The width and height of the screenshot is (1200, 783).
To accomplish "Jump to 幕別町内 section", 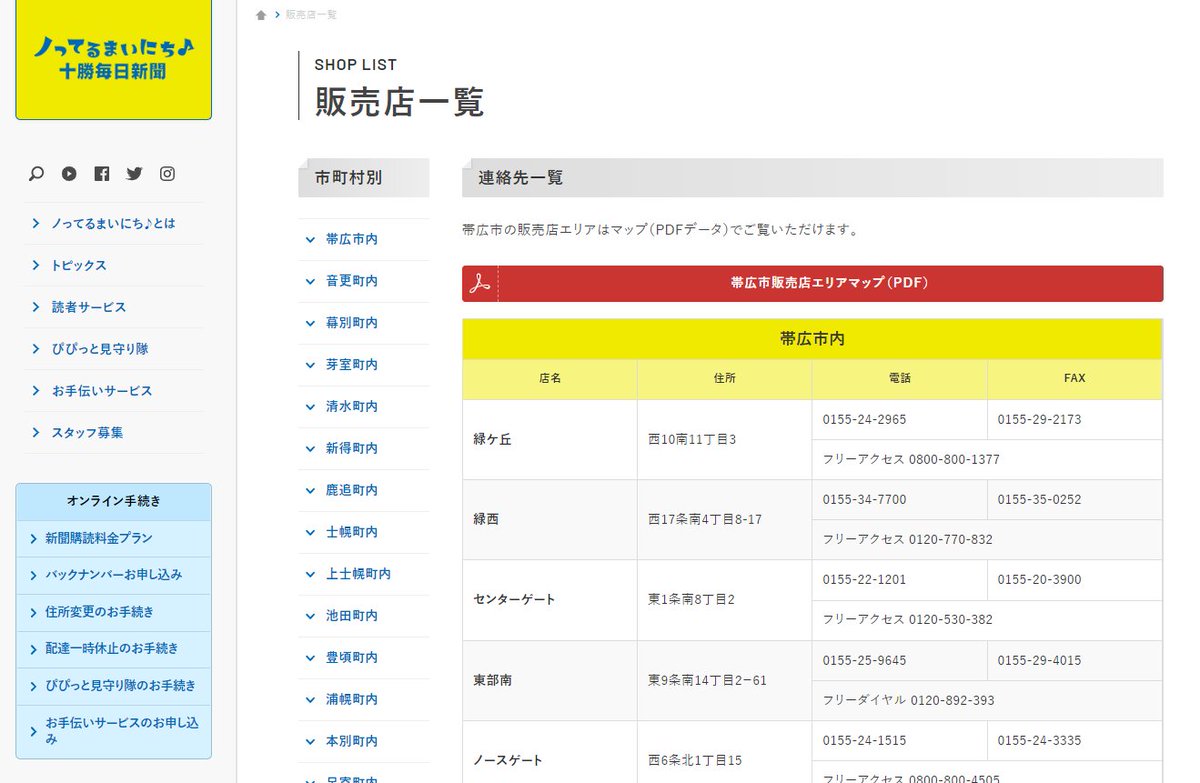I will pyautogui.click(x=364, y=323).
